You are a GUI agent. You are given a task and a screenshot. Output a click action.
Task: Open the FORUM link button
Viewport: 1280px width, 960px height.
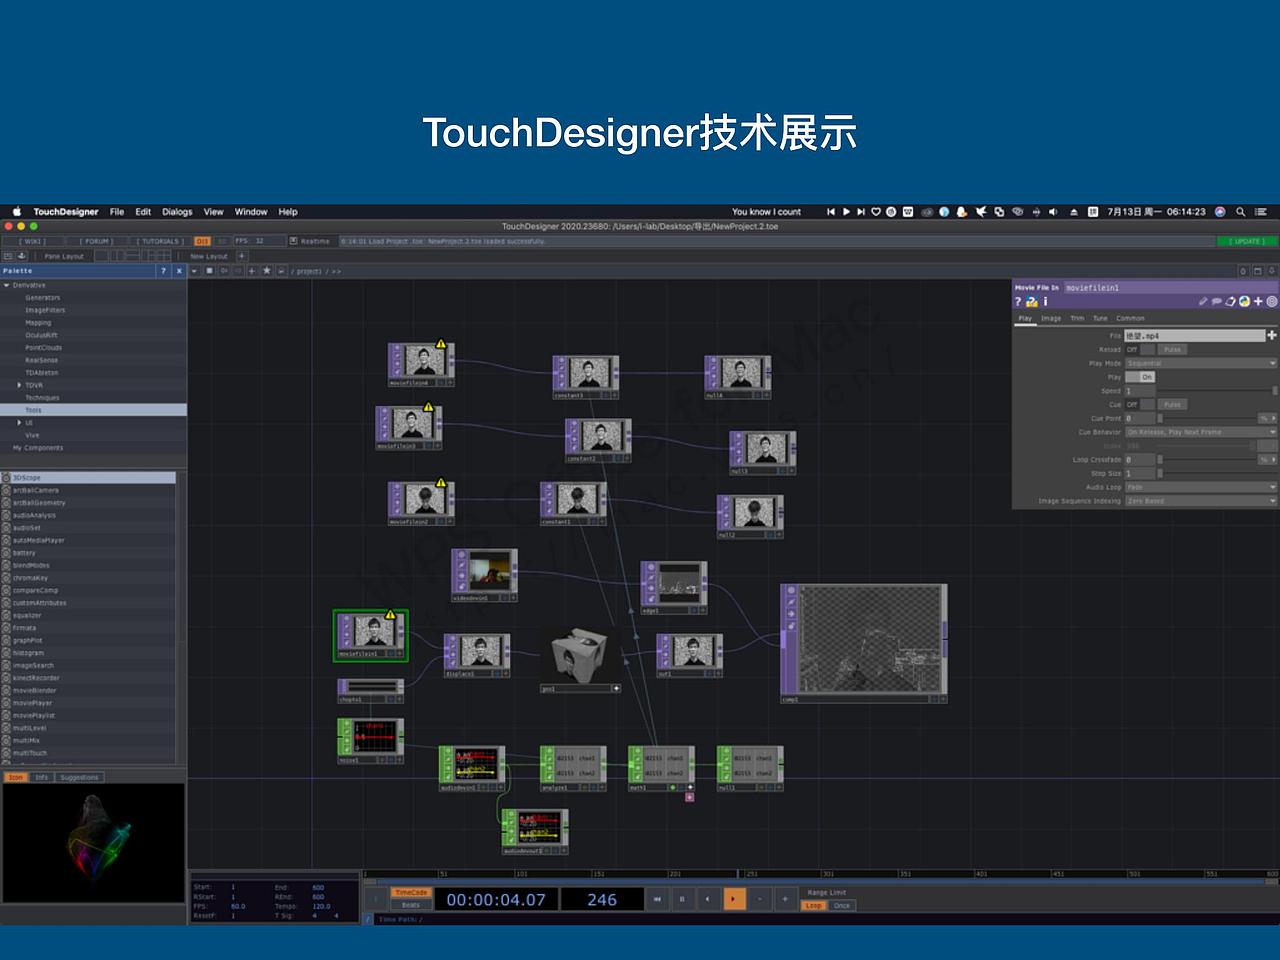97,241
